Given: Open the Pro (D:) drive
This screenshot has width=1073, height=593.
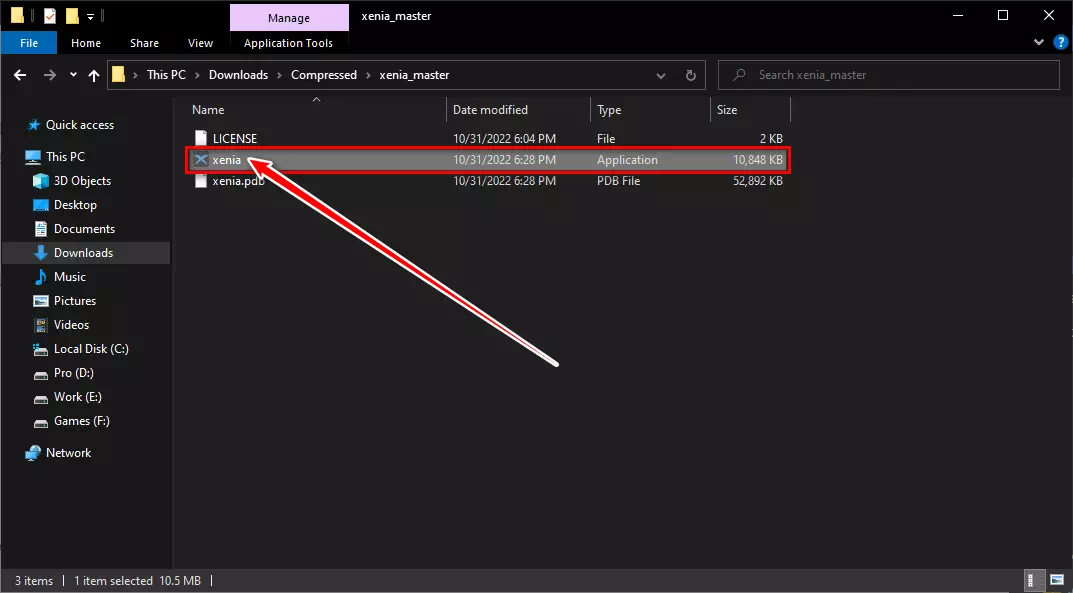Looking at the screenshot, I should (x=73, y=373).
